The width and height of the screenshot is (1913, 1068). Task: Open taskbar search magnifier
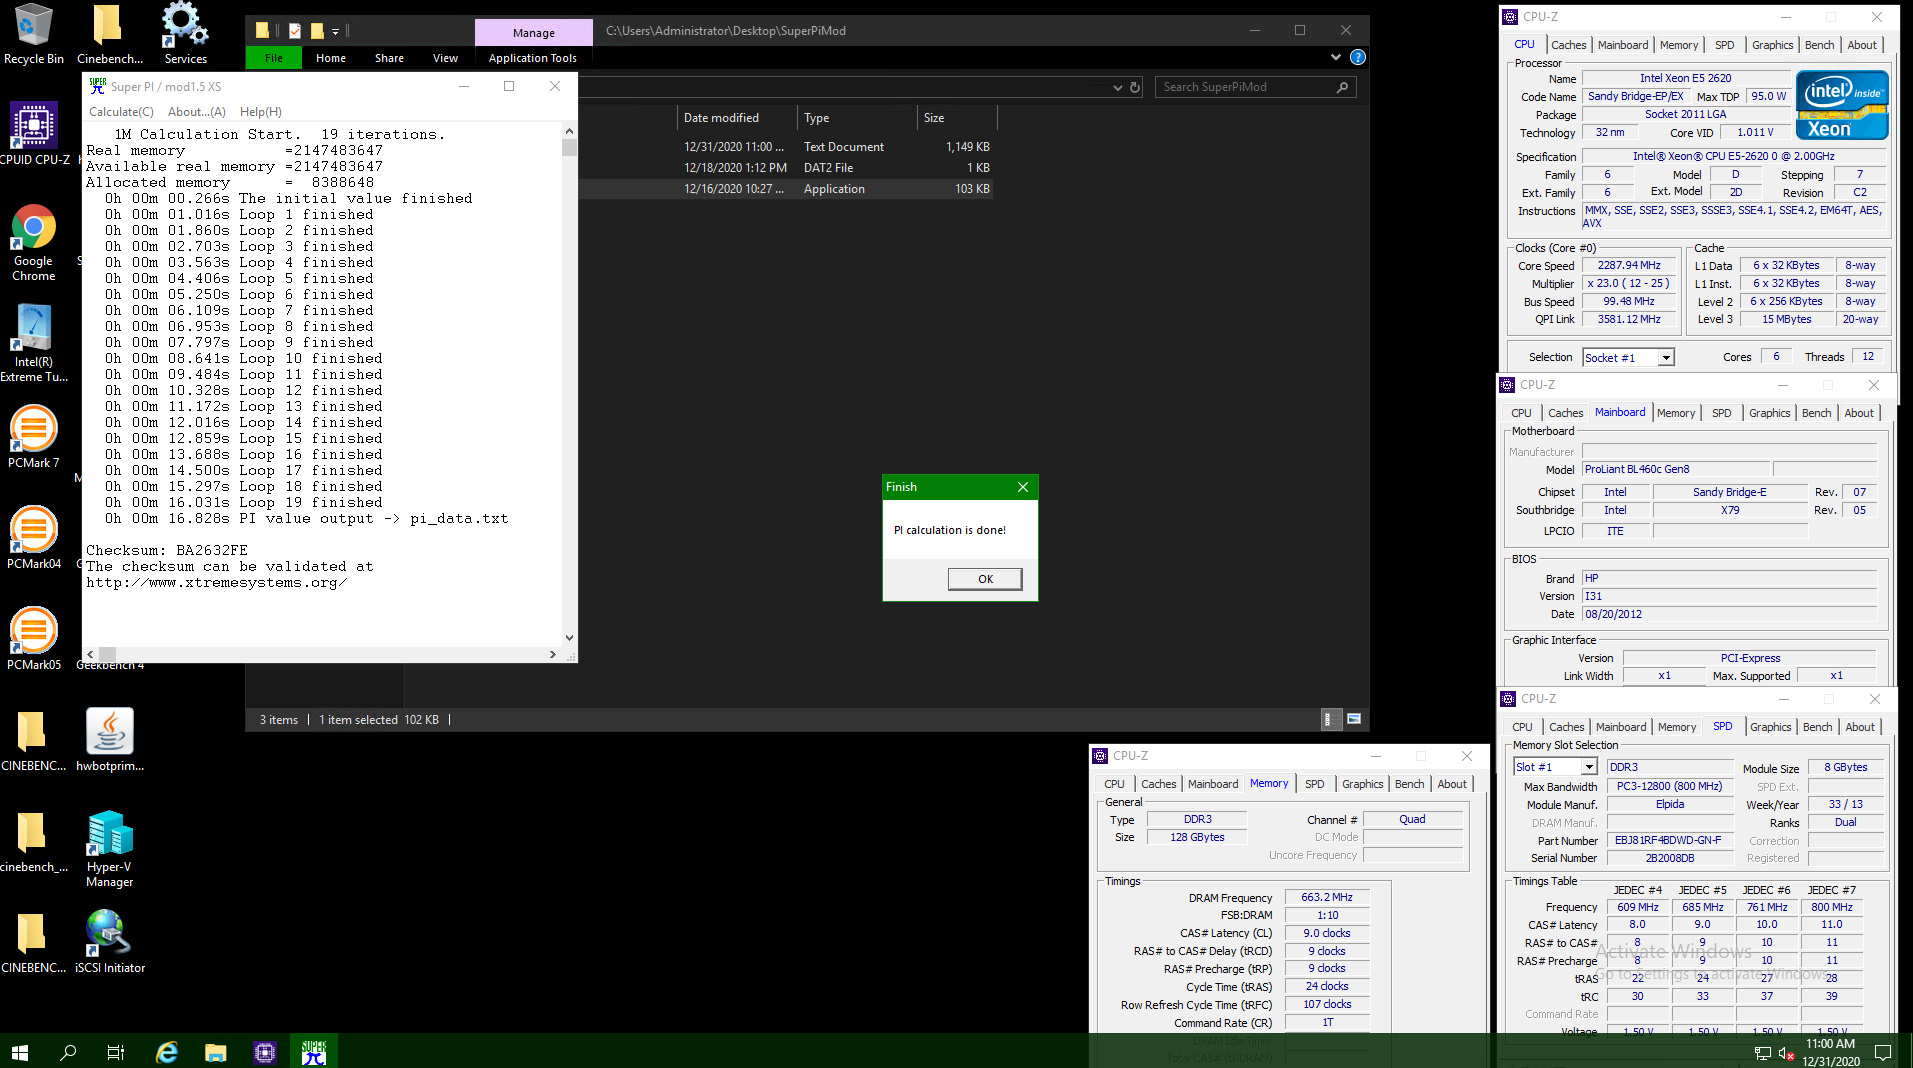(x=68, y=1052)
